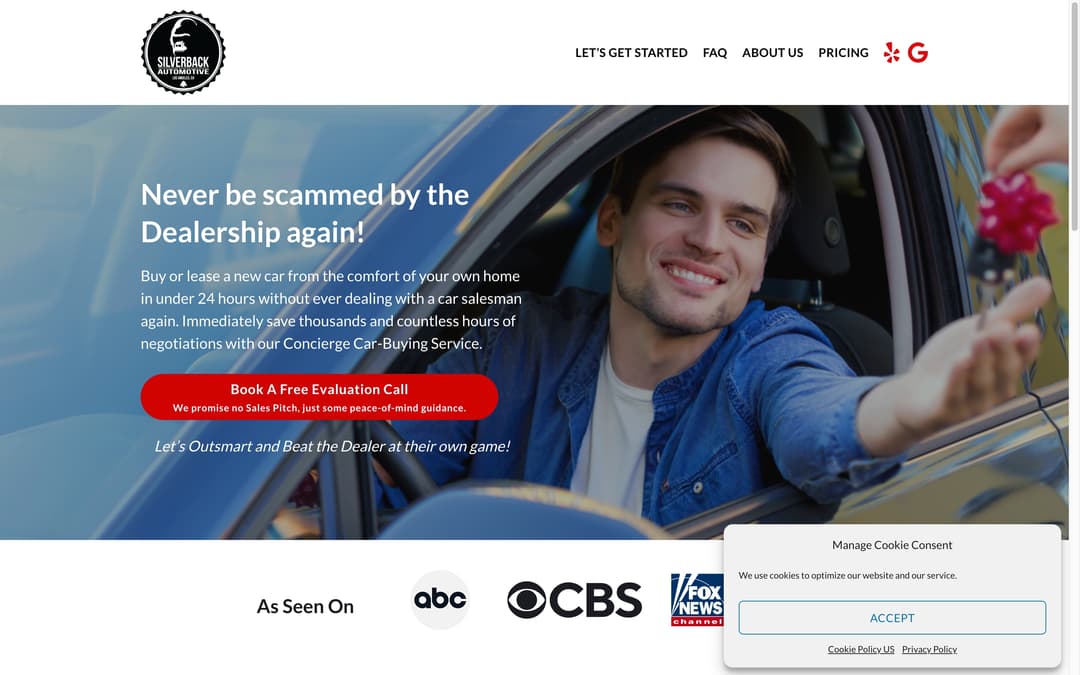Click the Silverback Automotive logo
1080x675 pixels.
click(x=183, y=52)
